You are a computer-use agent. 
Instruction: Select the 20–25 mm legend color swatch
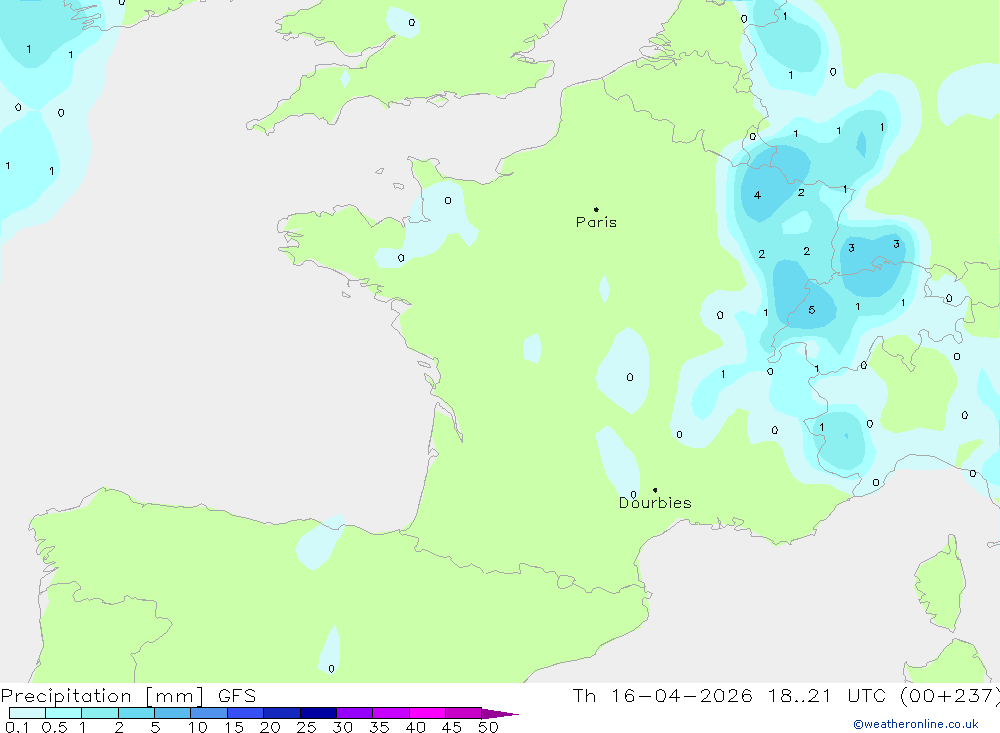click(x=282, y=713)
